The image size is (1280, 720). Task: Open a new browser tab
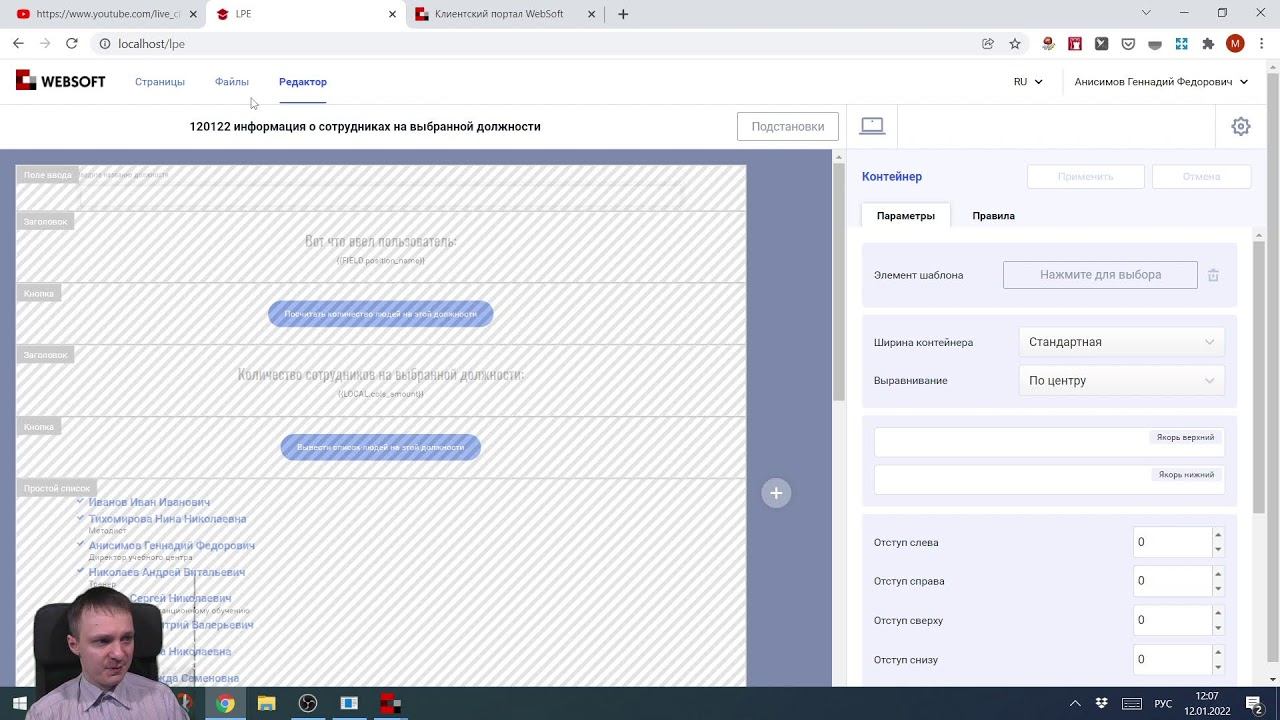(x=623, y=14)
